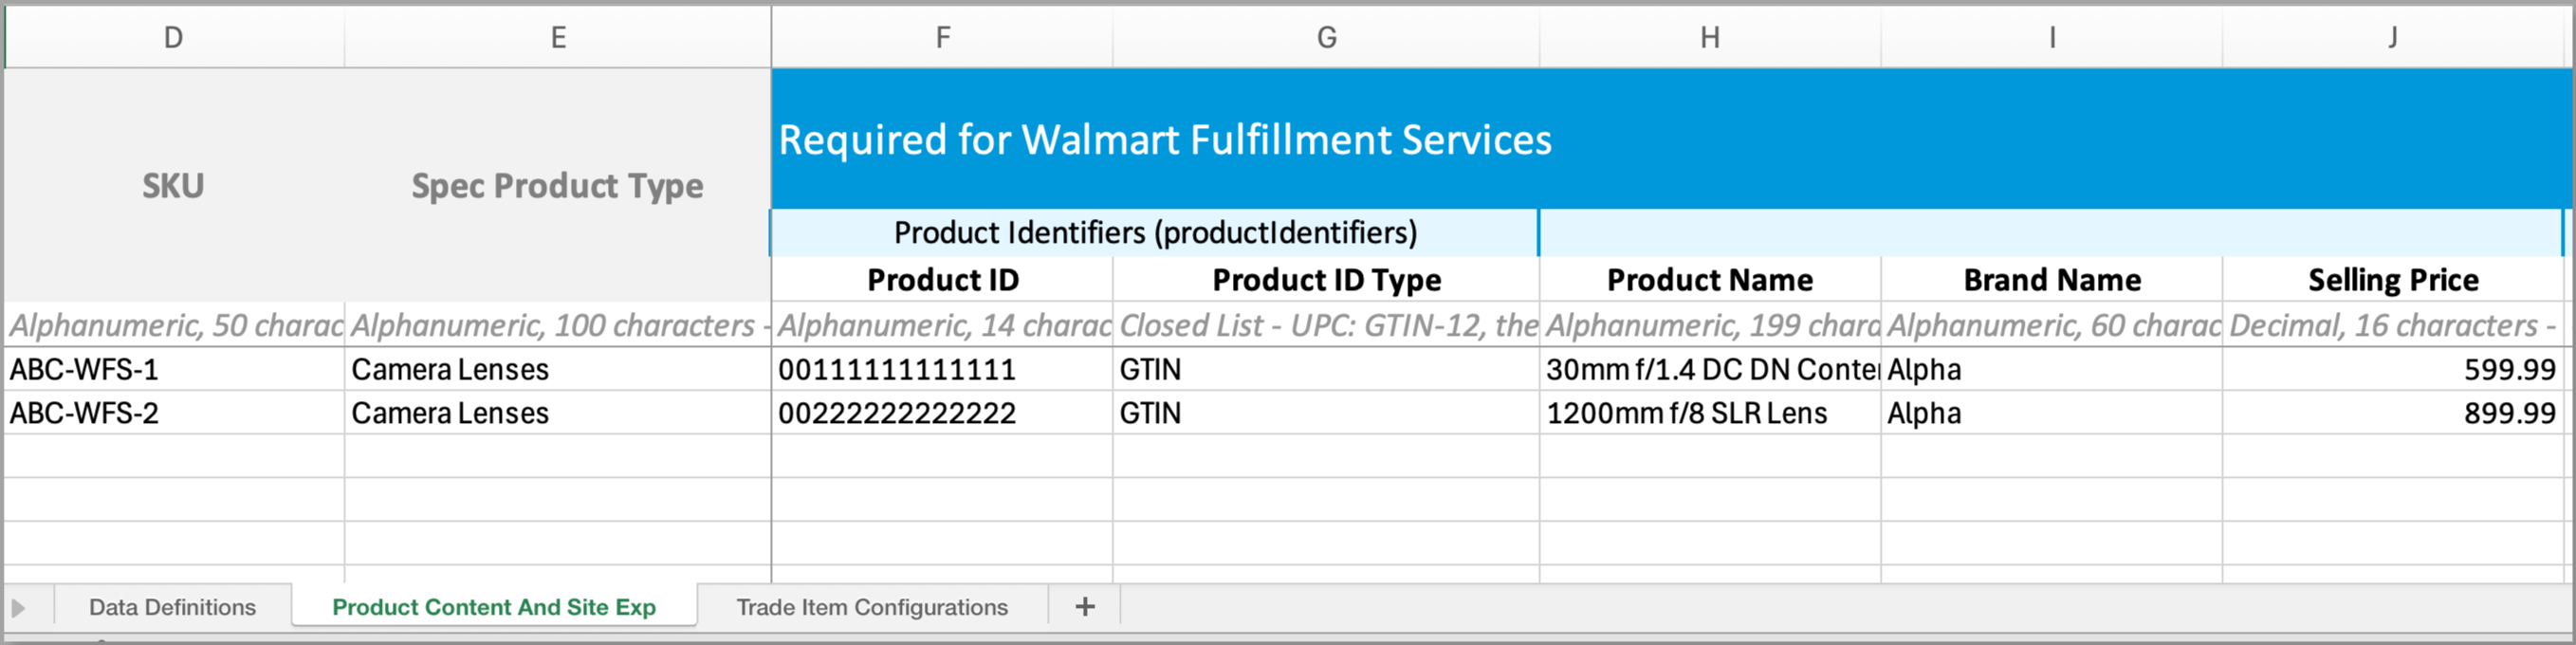Select column H header
Viewport: 2576px width, 645px height.
pyautogui.click(x=1710, y=38)
